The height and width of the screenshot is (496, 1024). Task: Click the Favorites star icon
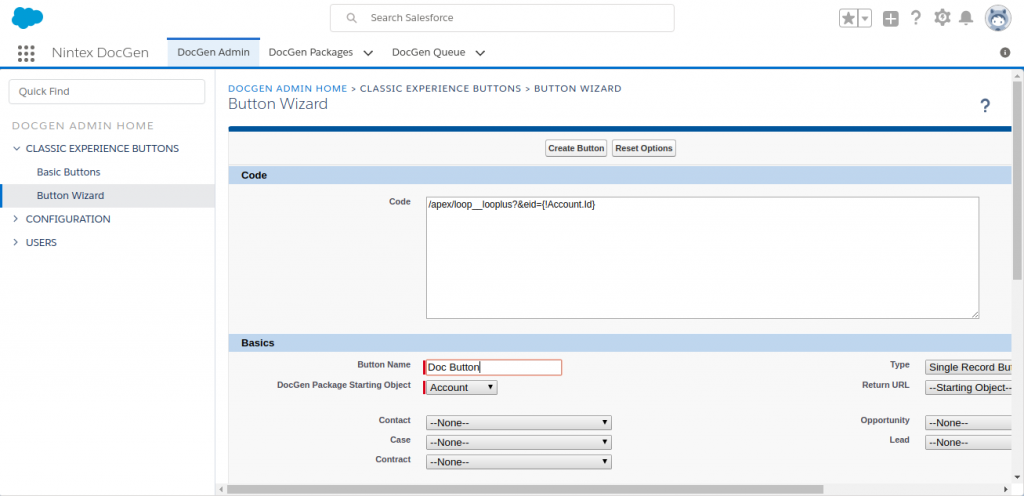(849, 18)
